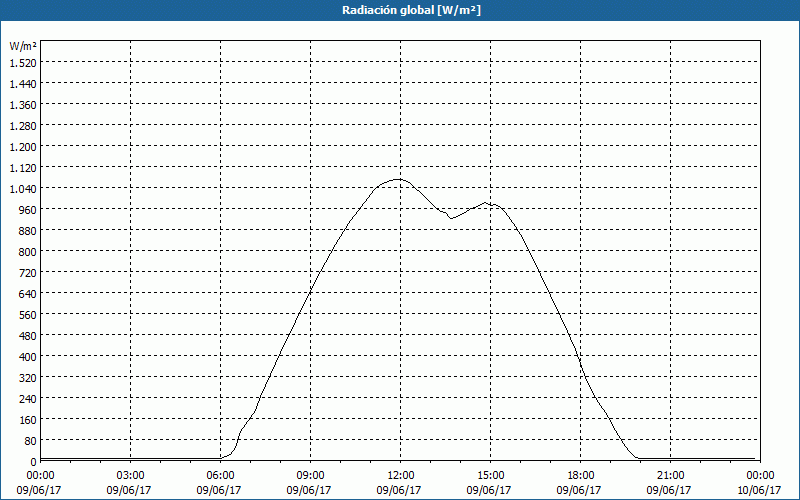This screenshot has height=500, width=800.
Task: Click the 560 y-axis value
Action: click(x=28, y=315)
